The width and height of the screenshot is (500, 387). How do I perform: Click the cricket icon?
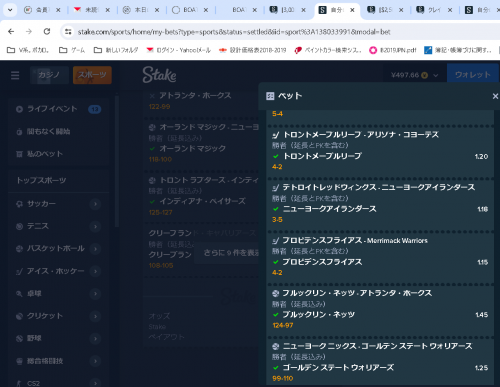(19, 316)
